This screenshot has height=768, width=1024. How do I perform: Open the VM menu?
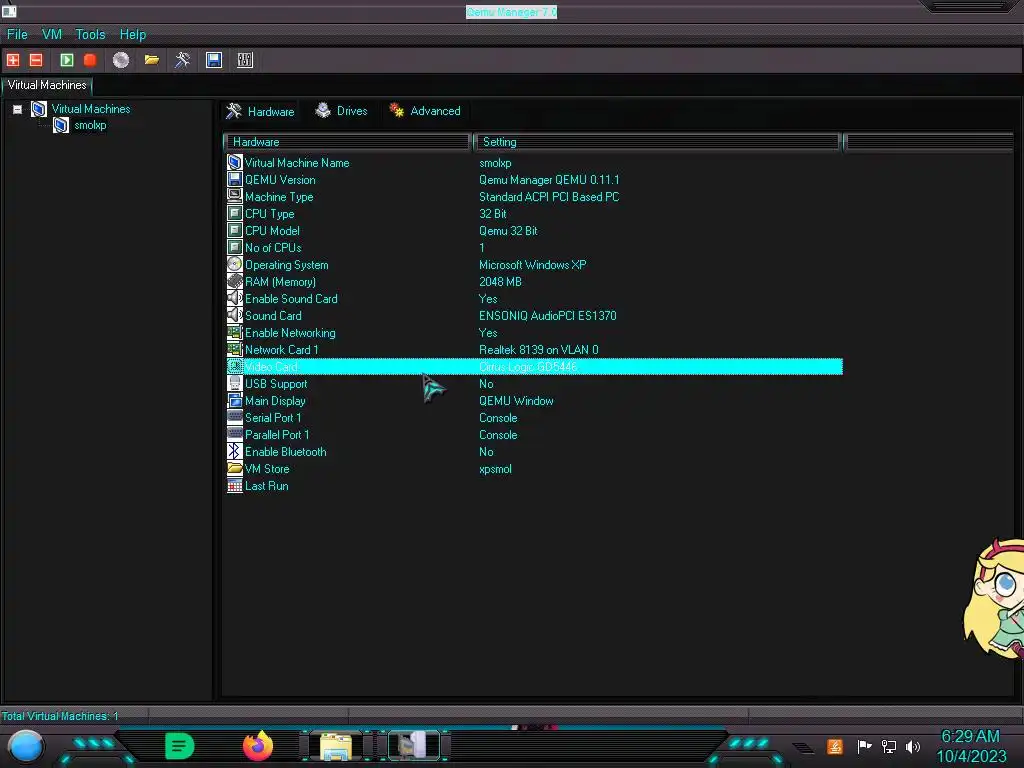coord(52,34)
